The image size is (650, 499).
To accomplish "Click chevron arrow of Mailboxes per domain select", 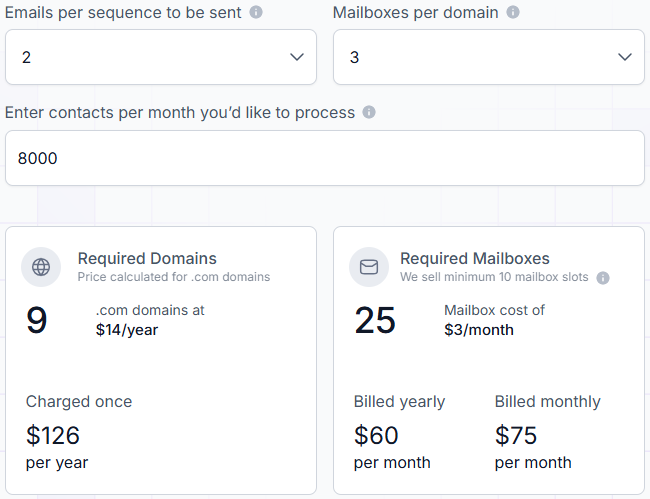I will tap(625, 57).
